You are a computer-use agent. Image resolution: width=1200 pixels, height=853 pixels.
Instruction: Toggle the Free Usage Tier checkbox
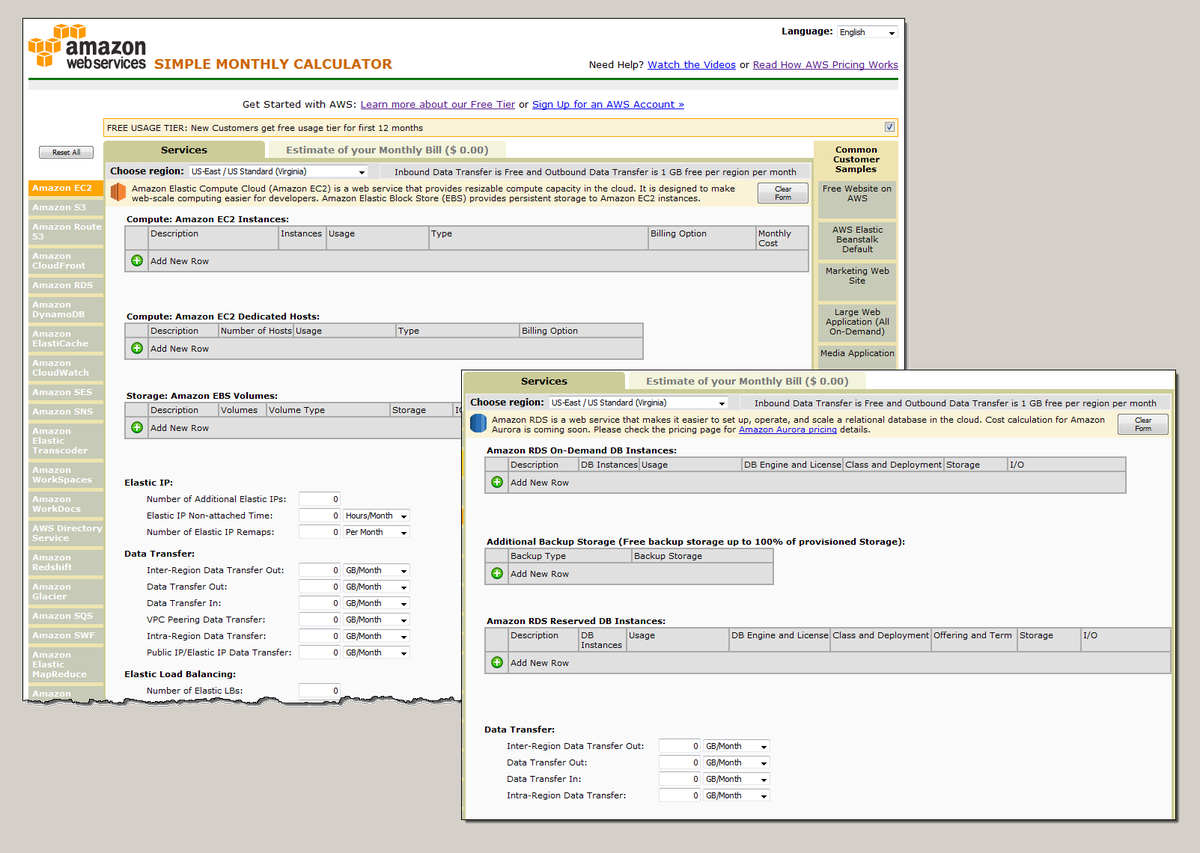(889, 127)
